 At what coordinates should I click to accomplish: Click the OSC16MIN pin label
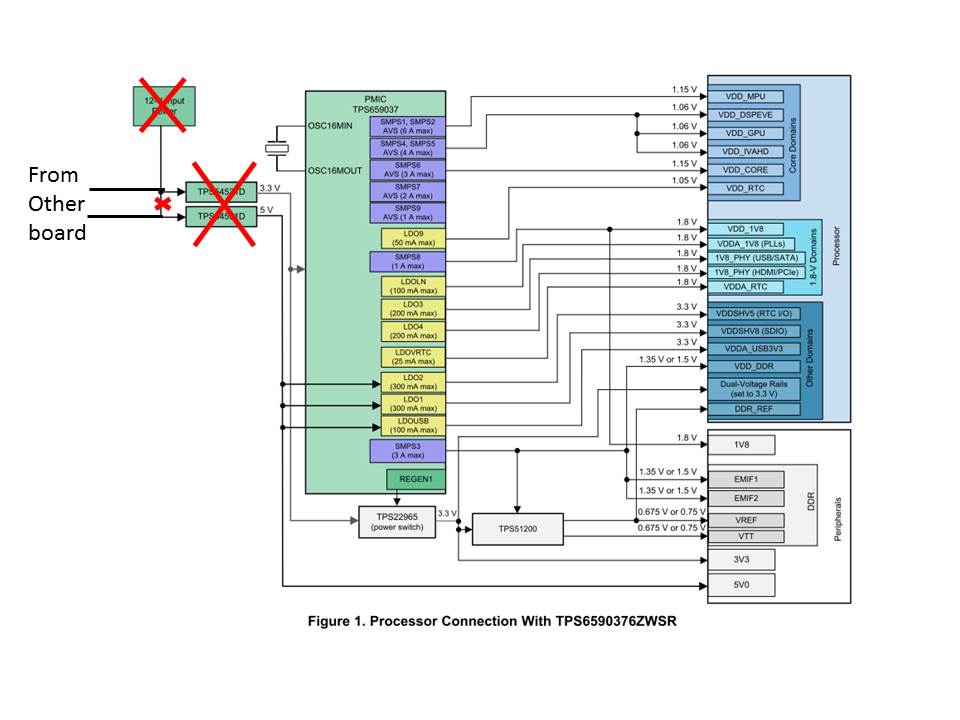[x=330, y=126]
